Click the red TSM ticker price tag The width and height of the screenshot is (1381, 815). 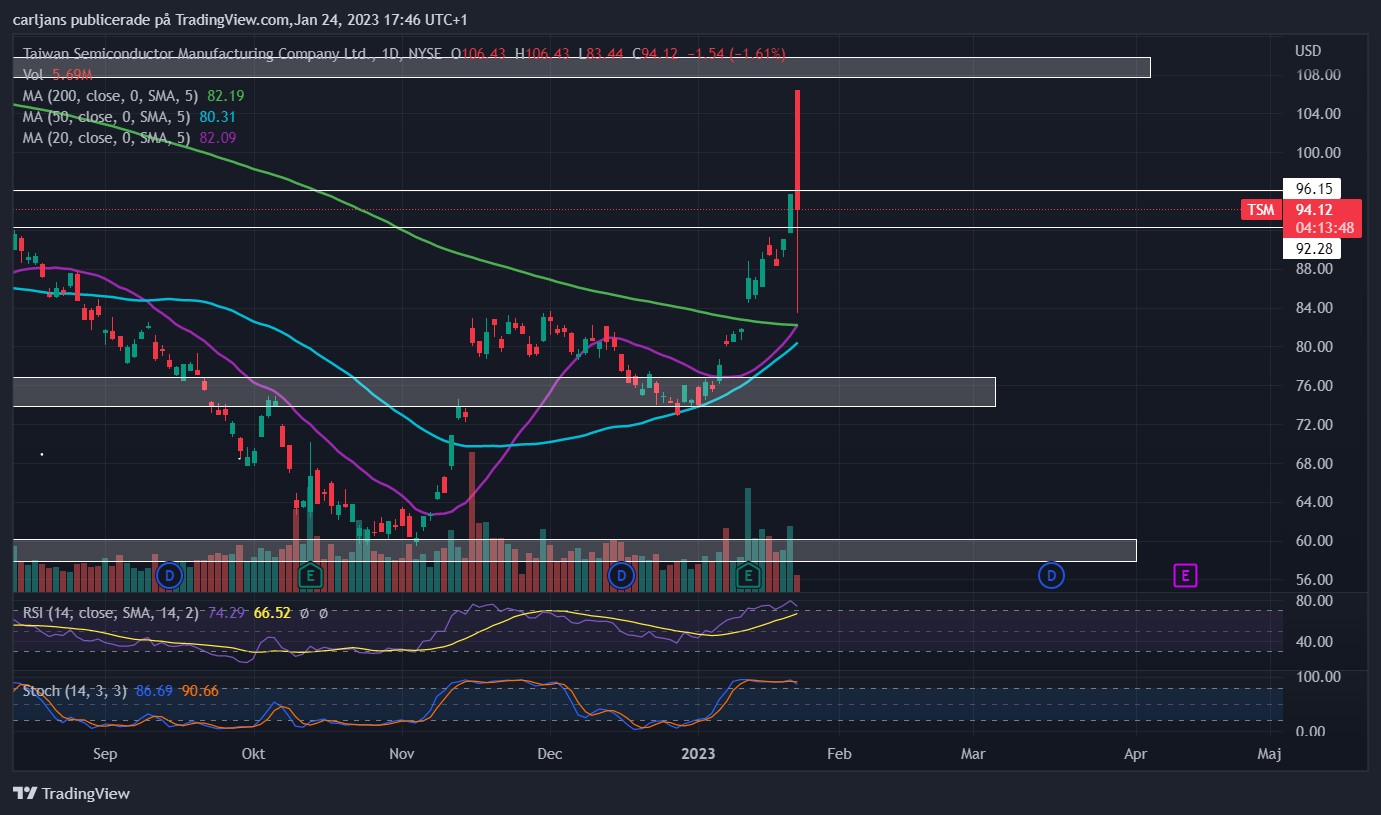1260,209
